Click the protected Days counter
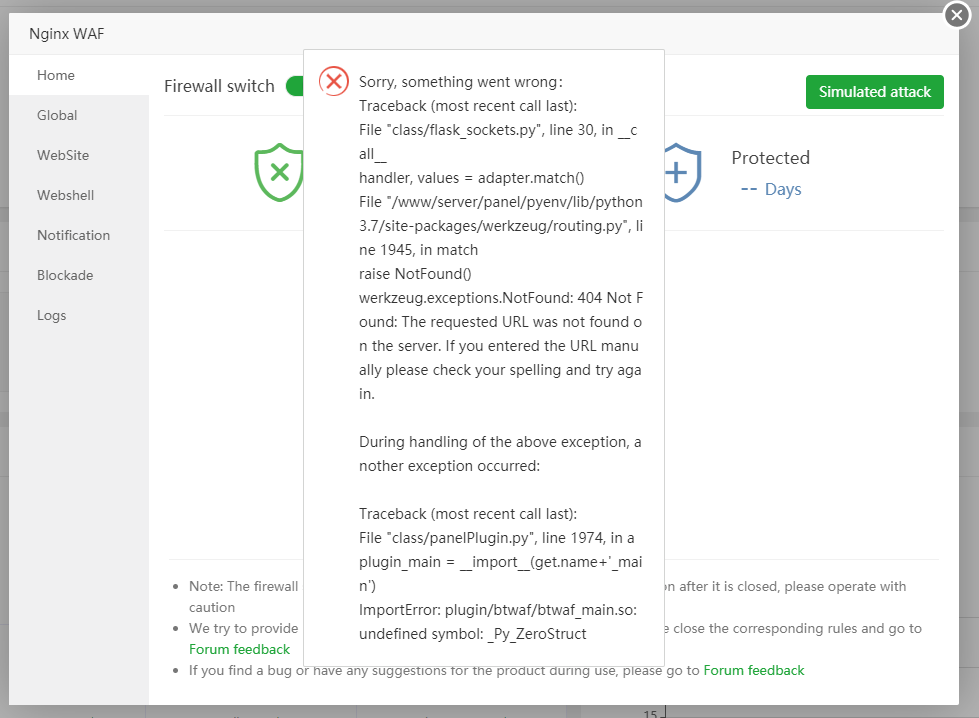979x718 pixels. pyautogui.click(x=771, y=189)
